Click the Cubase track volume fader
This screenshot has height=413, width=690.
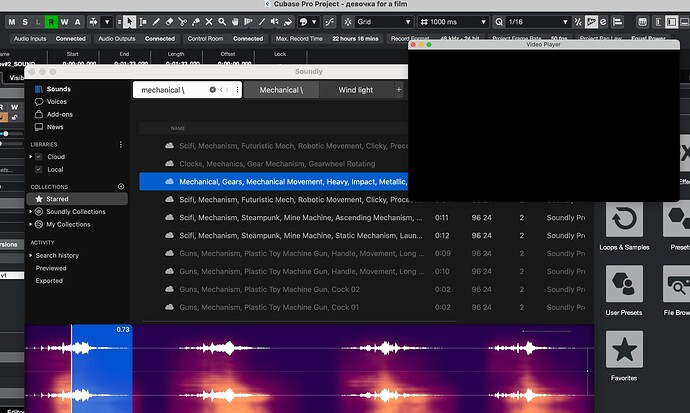6,133
